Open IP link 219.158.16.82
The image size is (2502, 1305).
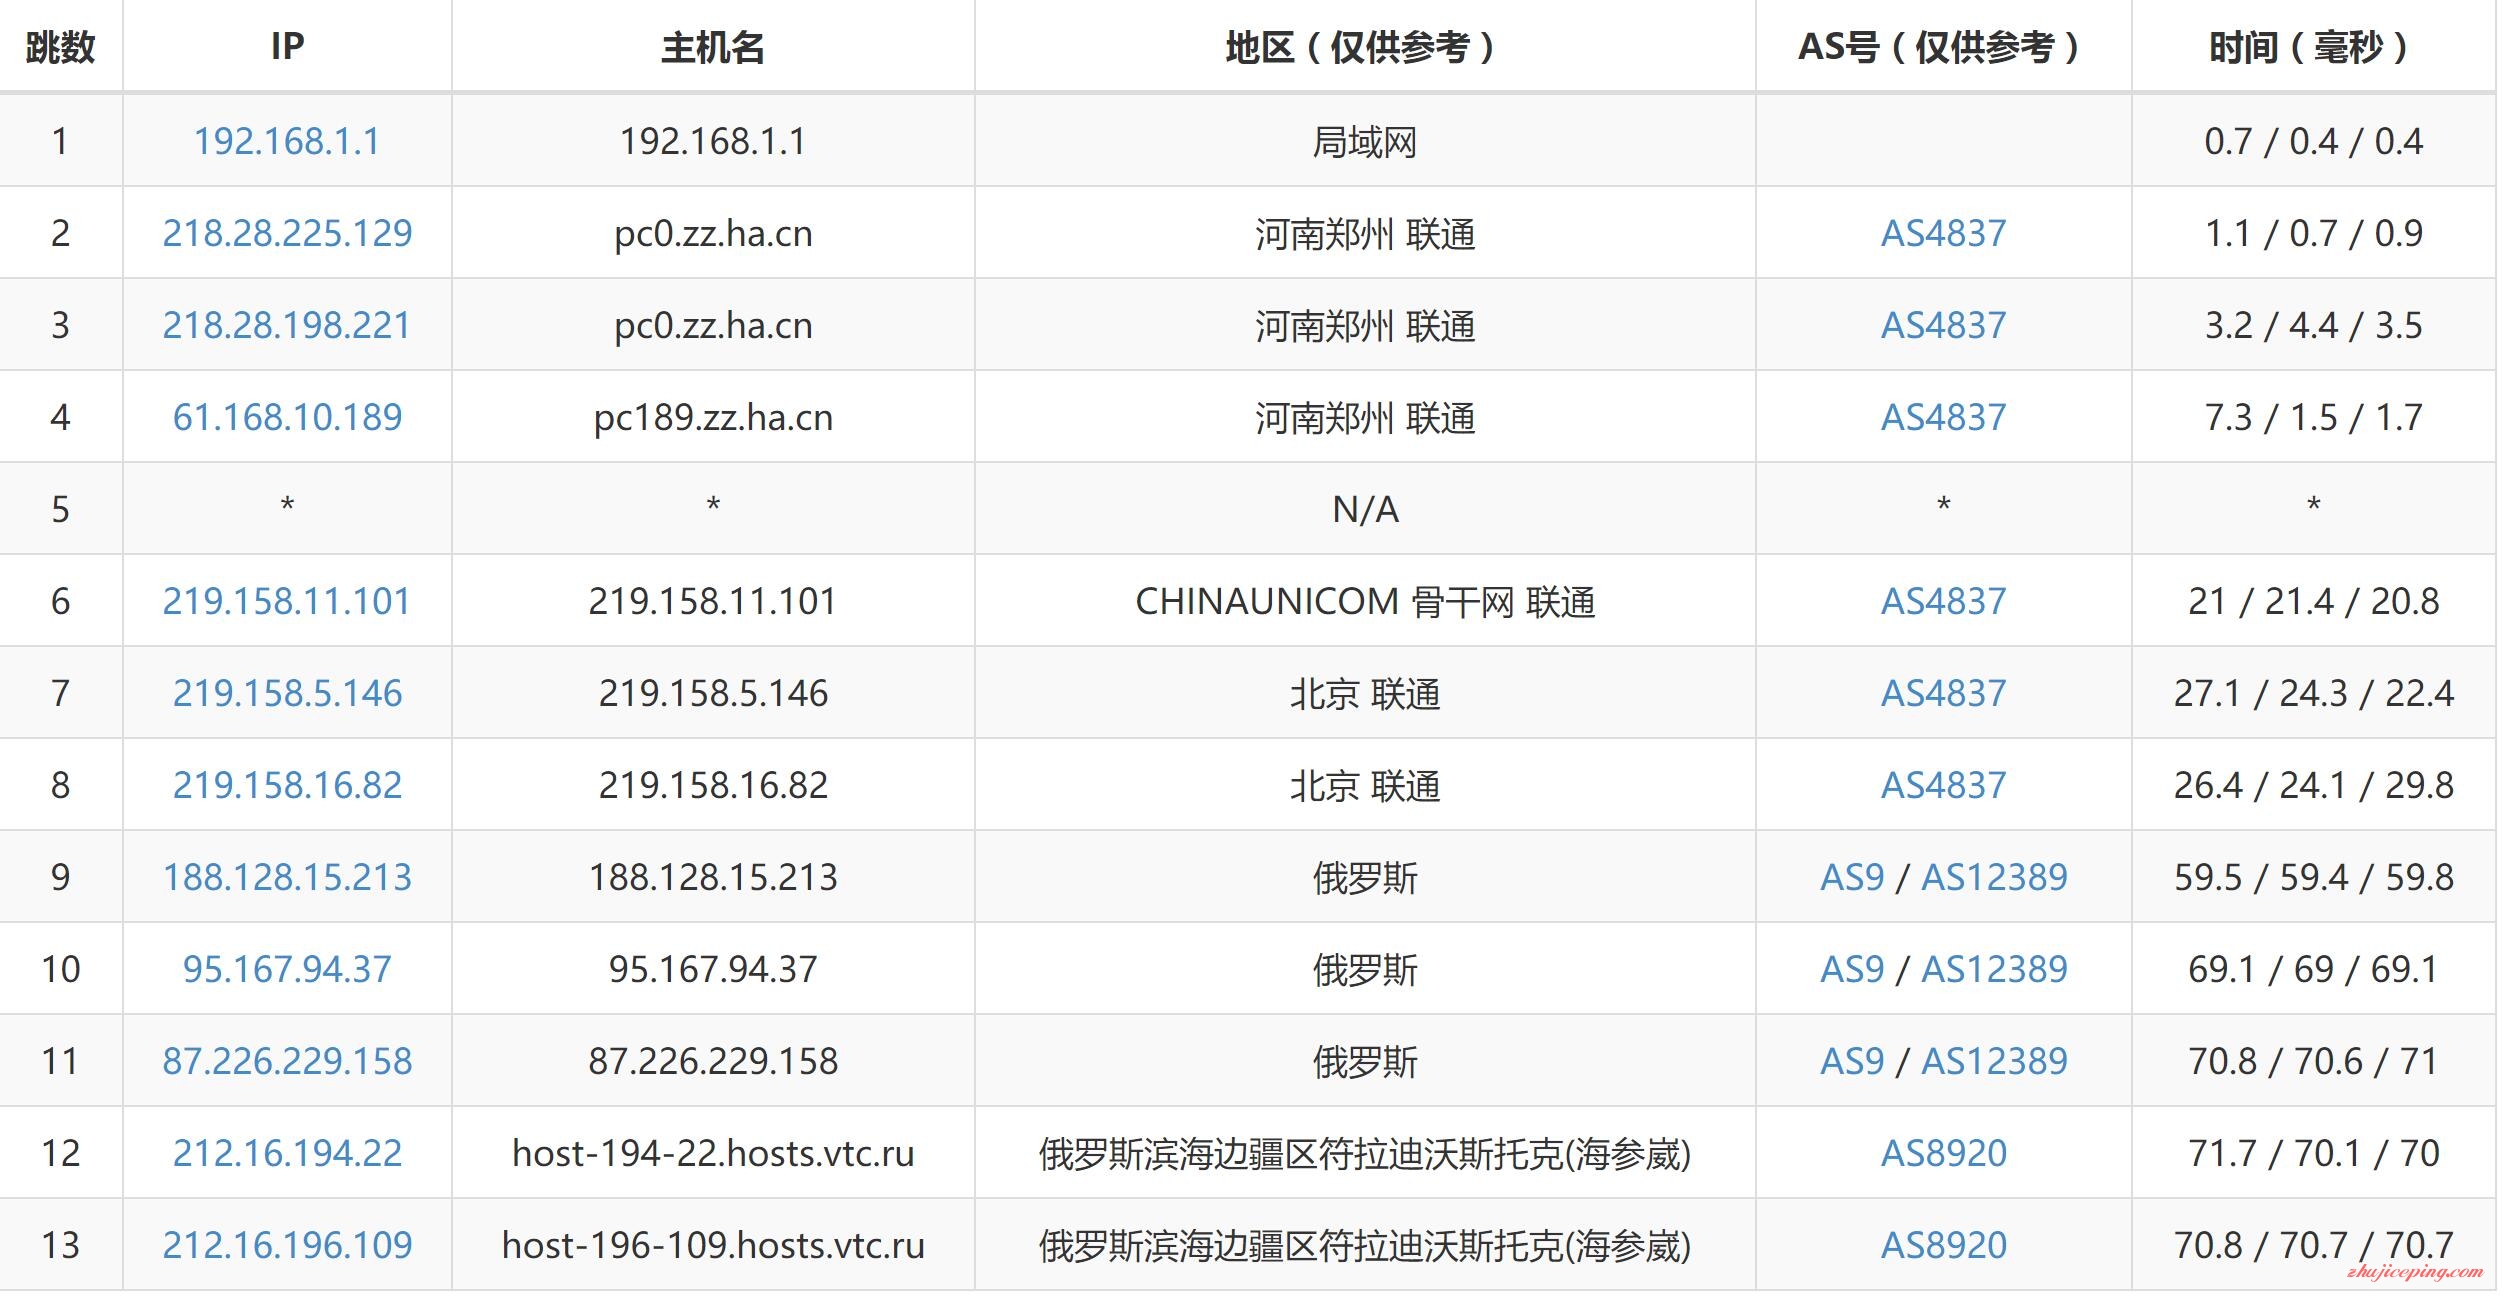coord(287,785)
